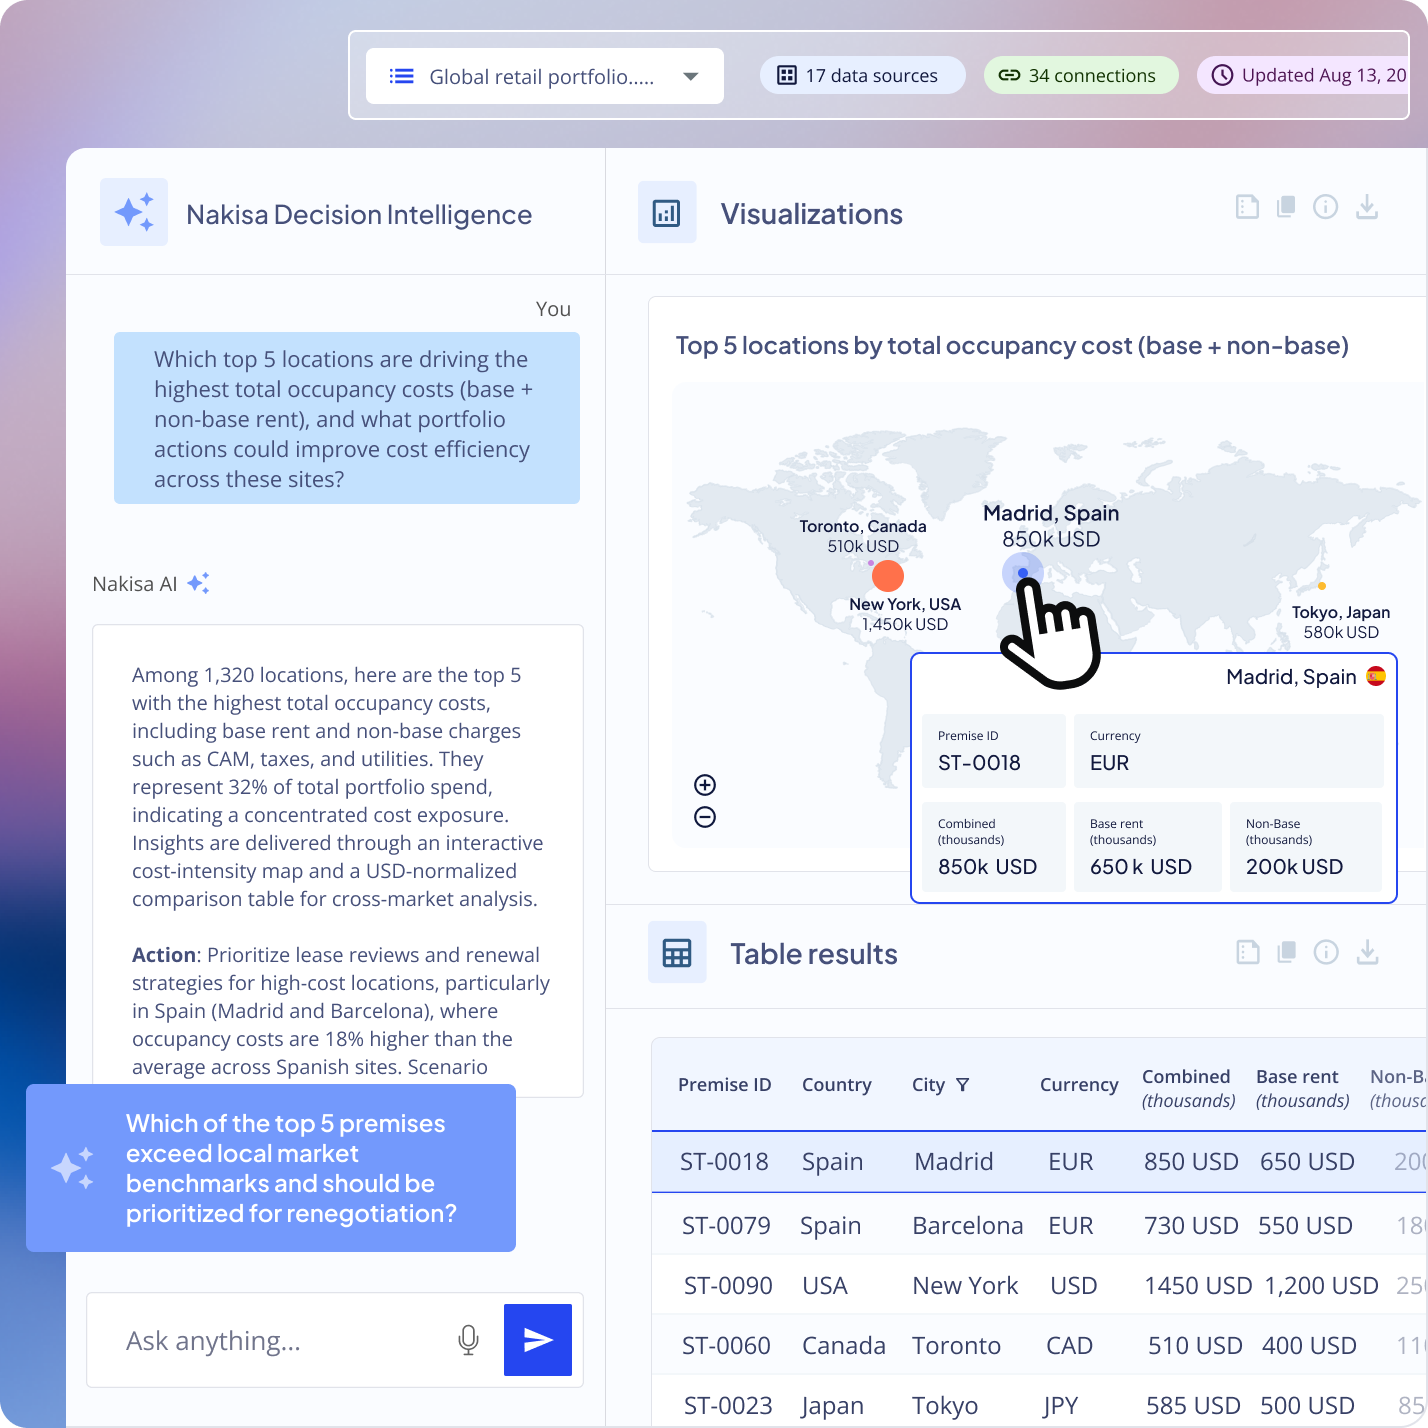1428x1428 pixels.
Task: Click inside the Ask anything input field
Action: (x=250, y=1340)
